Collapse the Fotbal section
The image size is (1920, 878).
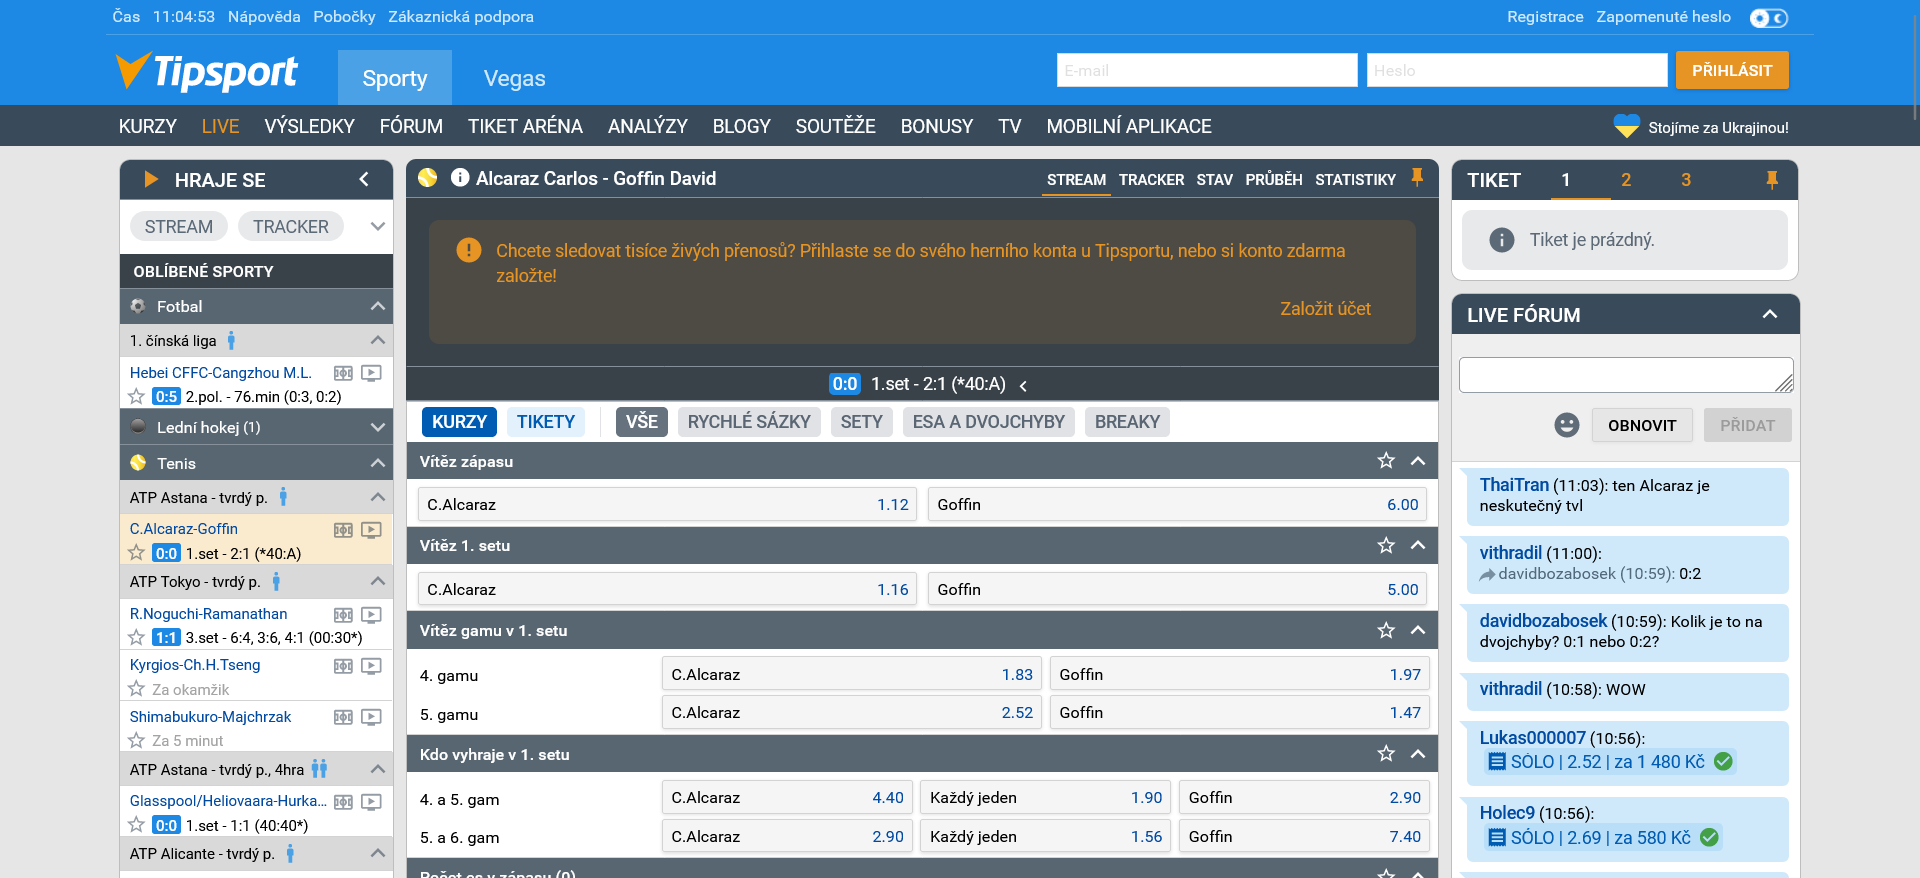coord(377,306)
